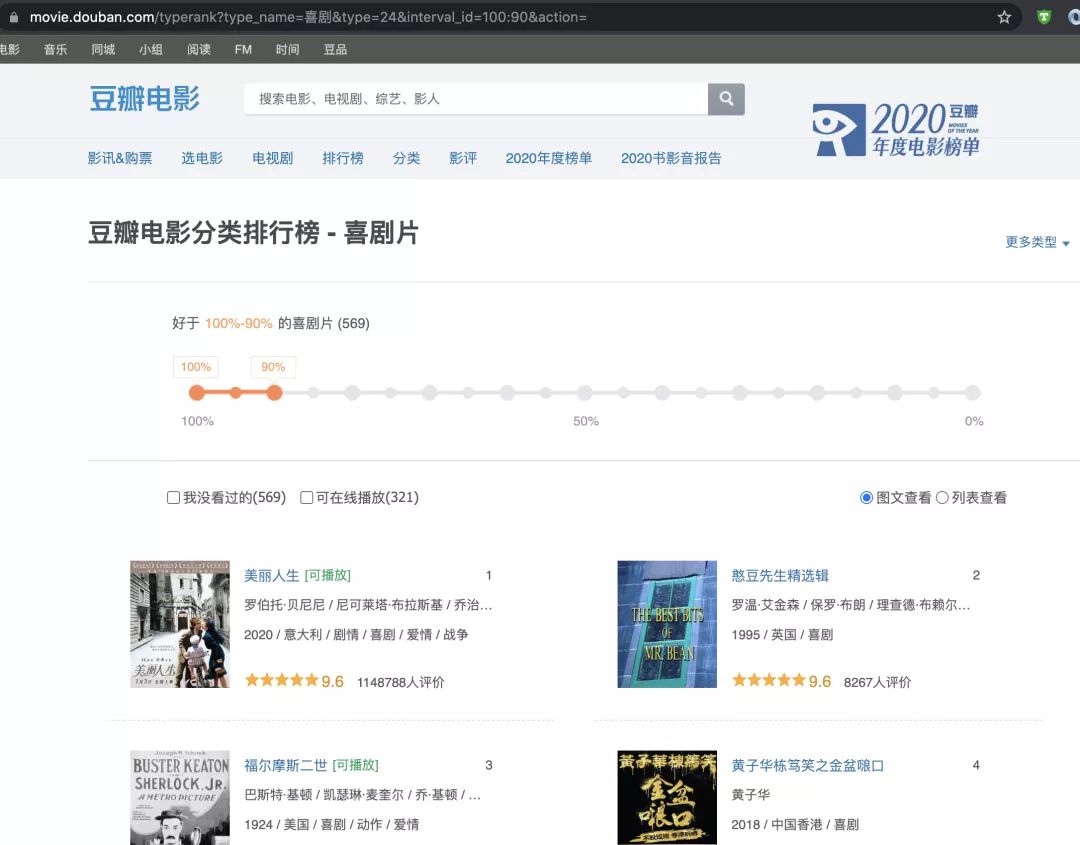Go to 音乐 in top bar
Viewport: 1080px width, 845px height.
tap(56, 50)
